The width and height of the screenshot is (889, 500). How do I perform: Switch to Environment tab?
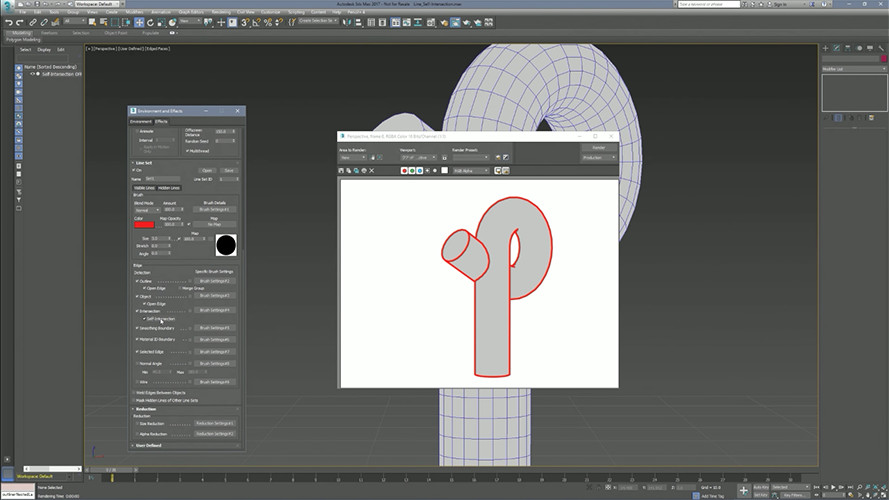[141, 121]
